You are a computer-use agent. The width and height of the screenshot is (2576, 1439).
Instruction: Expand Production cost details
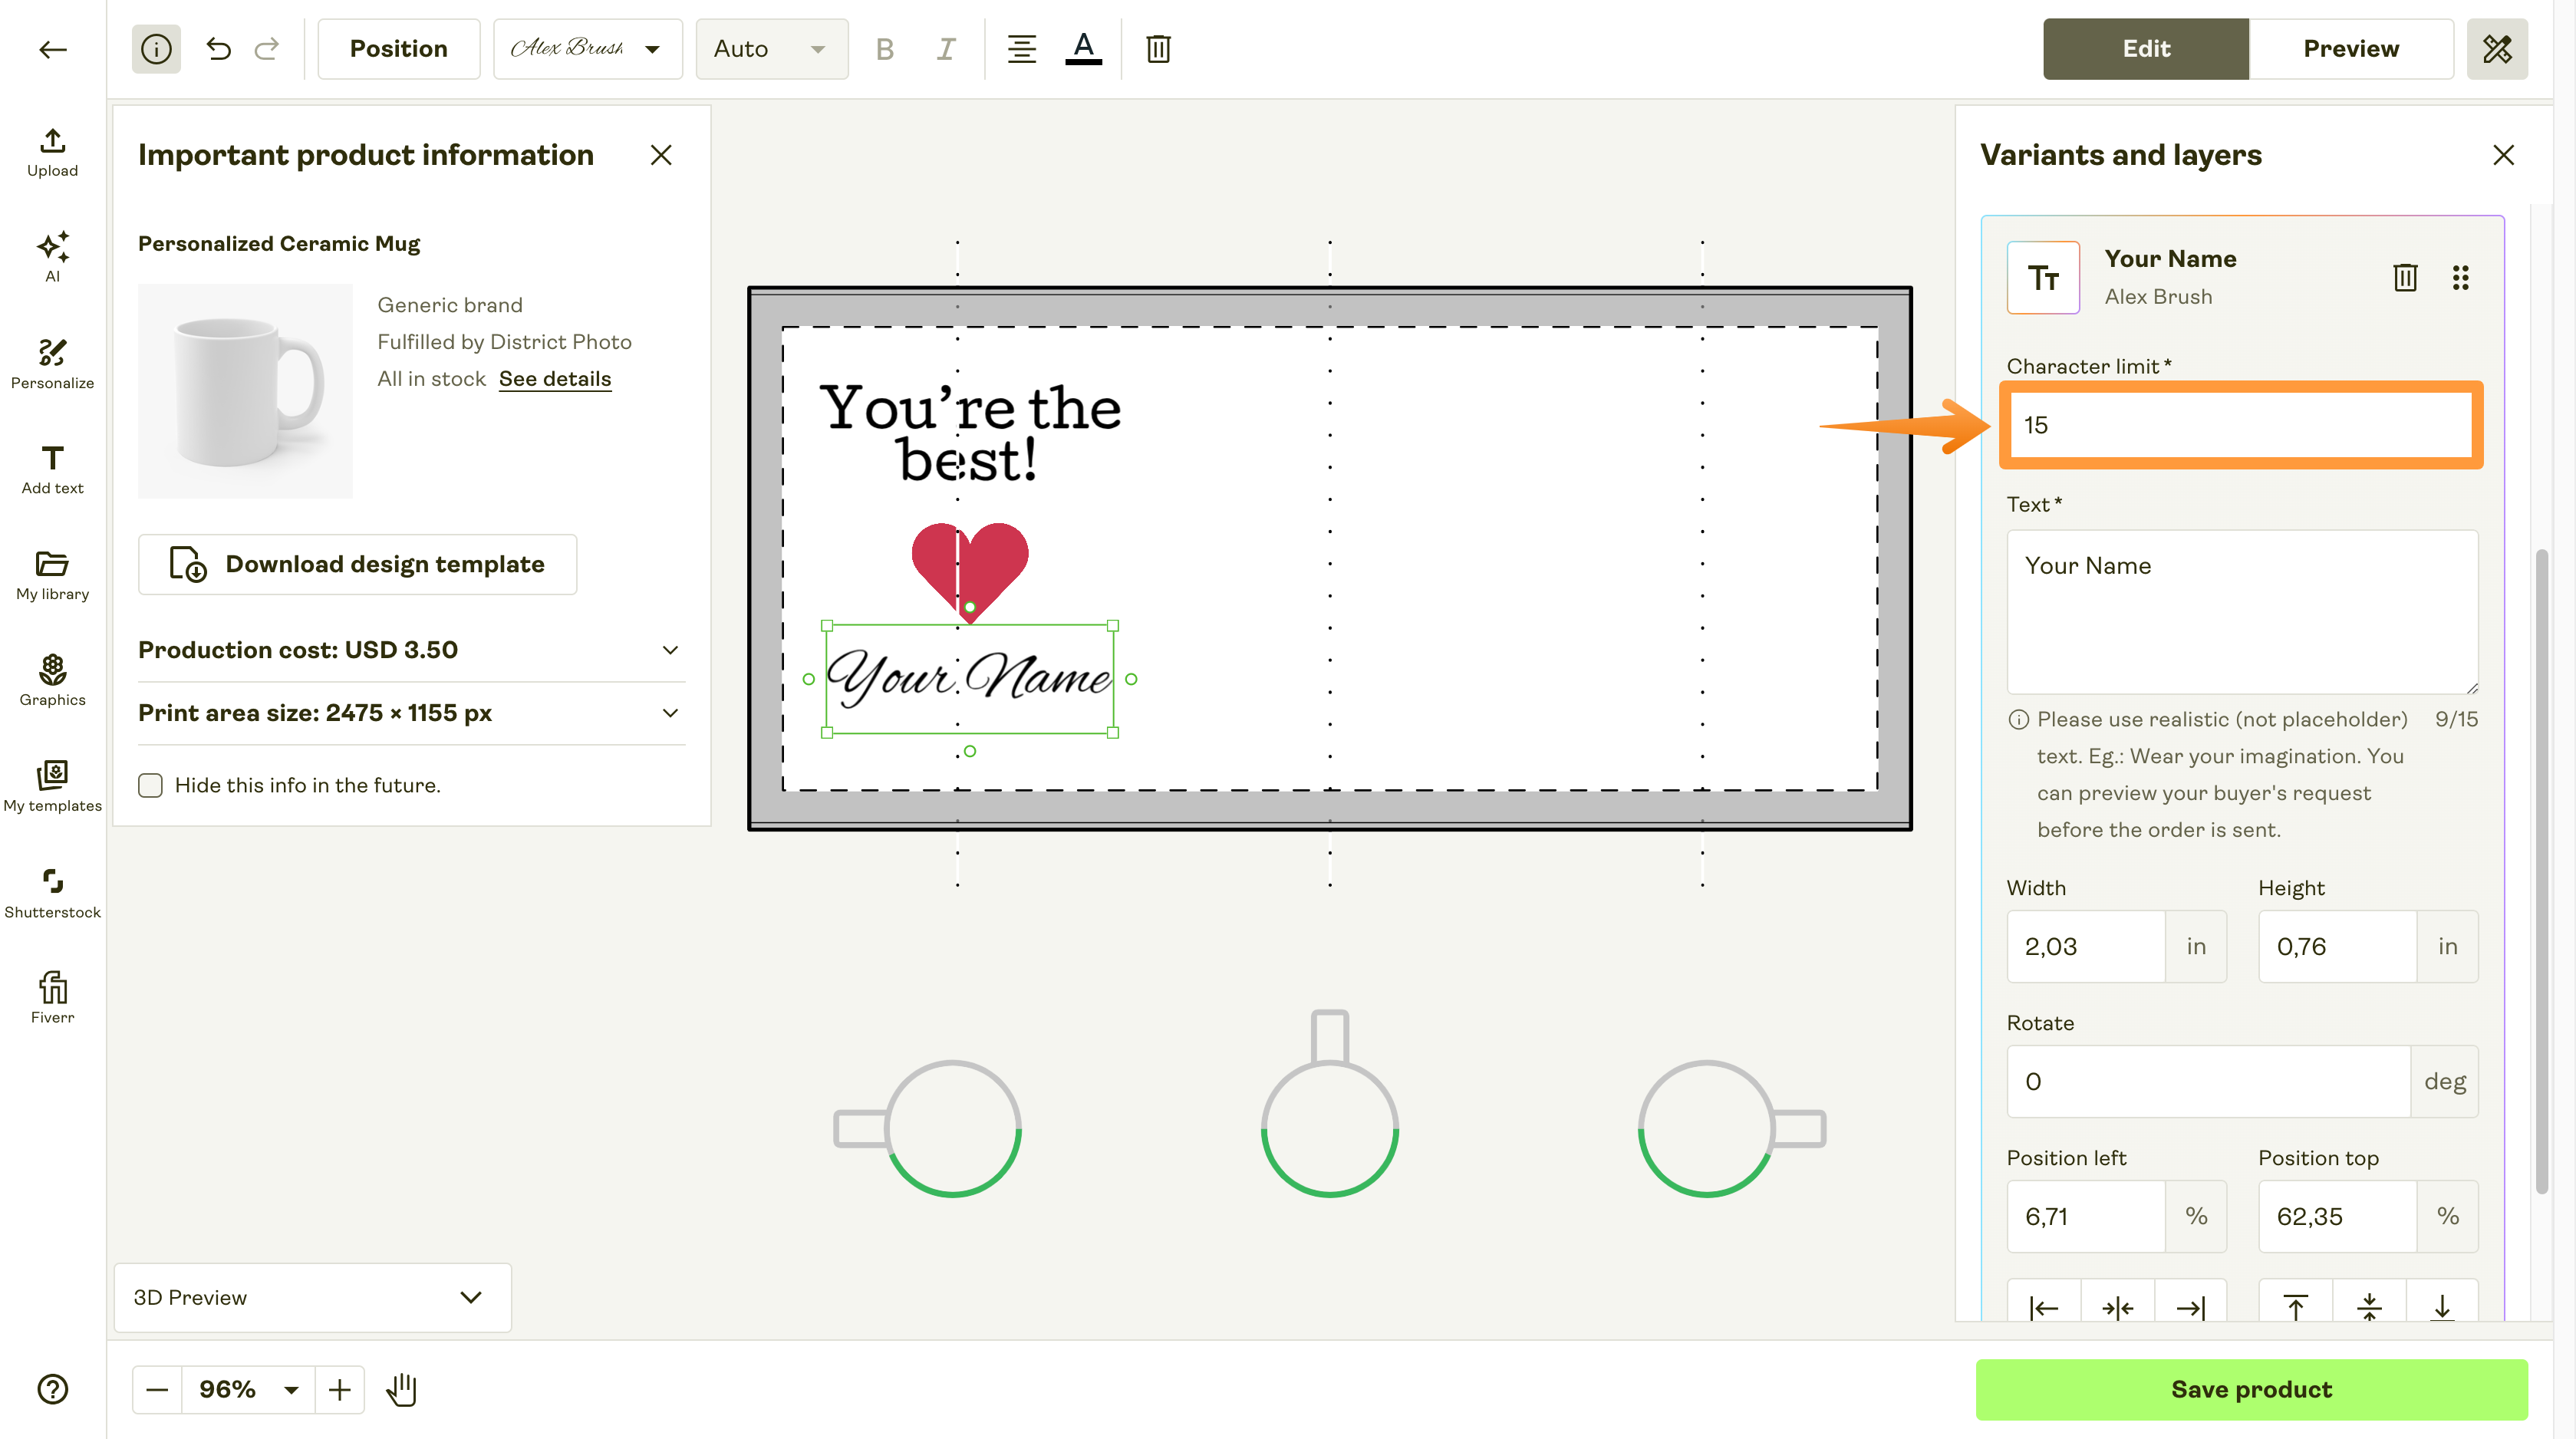(411, 650)
